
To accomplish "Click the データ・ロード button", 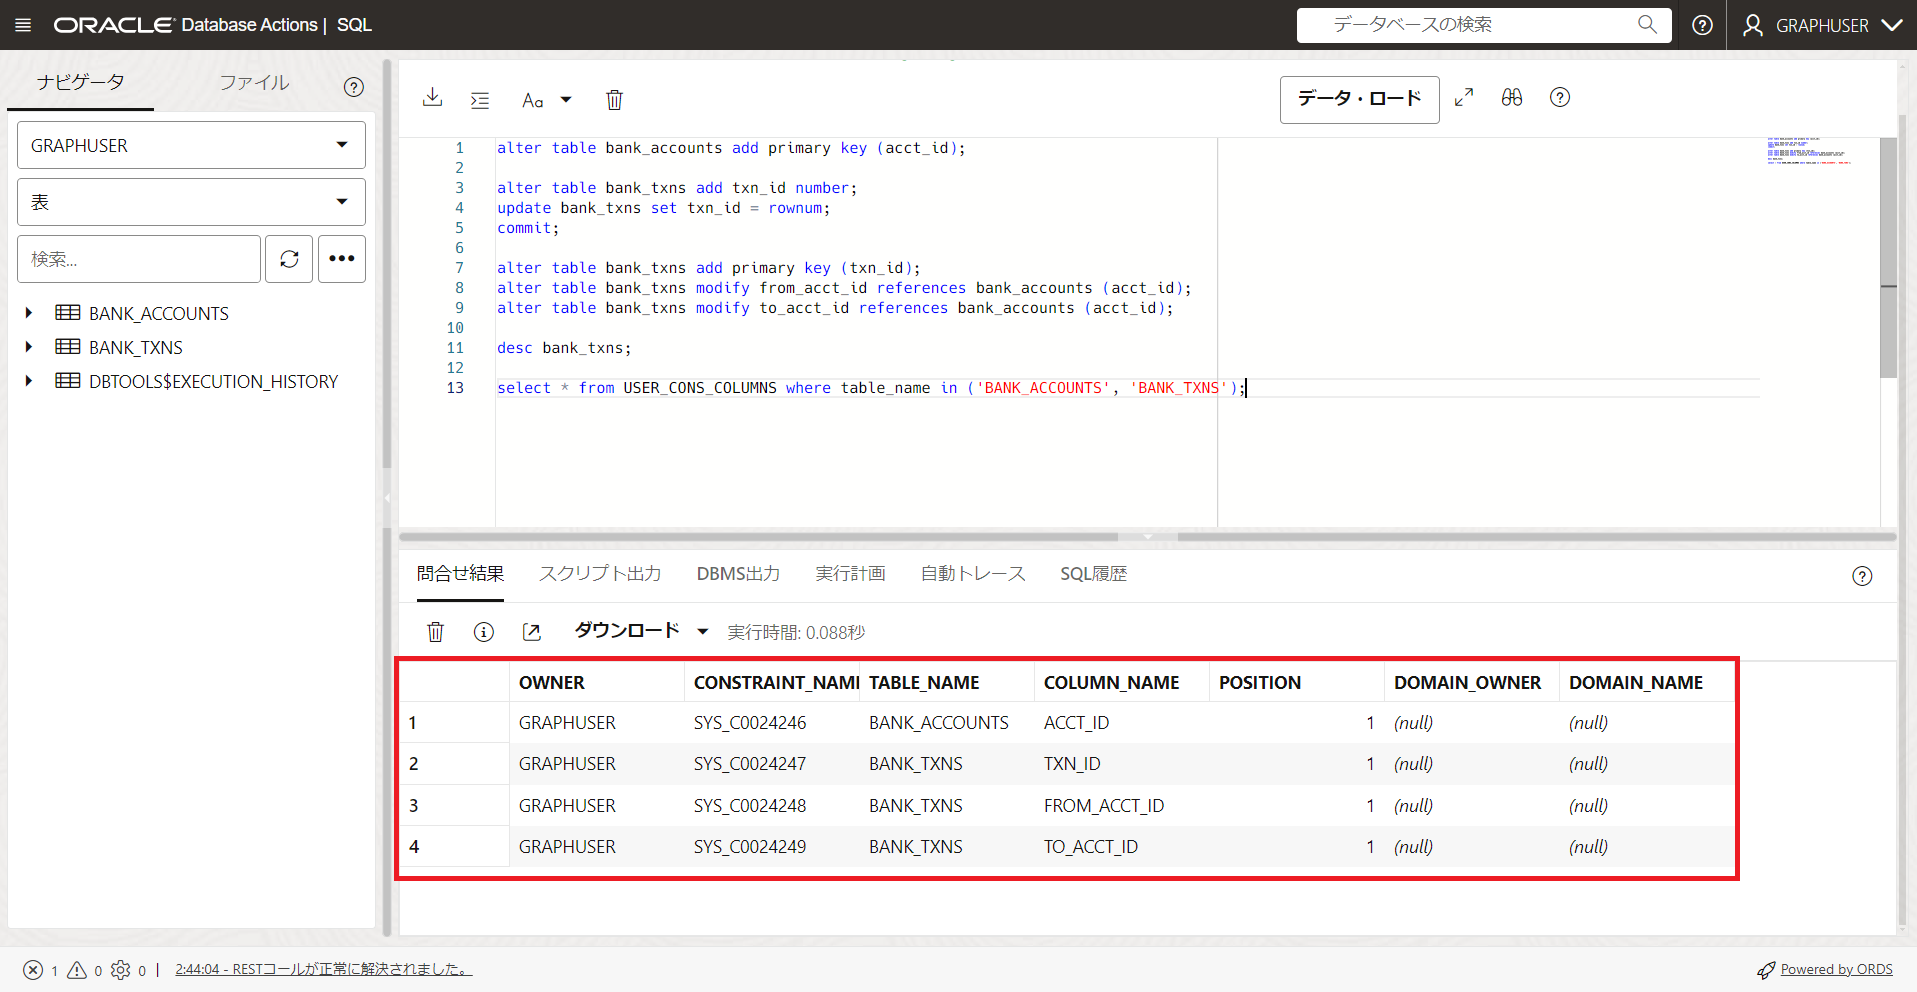I will coord(1359,99).
